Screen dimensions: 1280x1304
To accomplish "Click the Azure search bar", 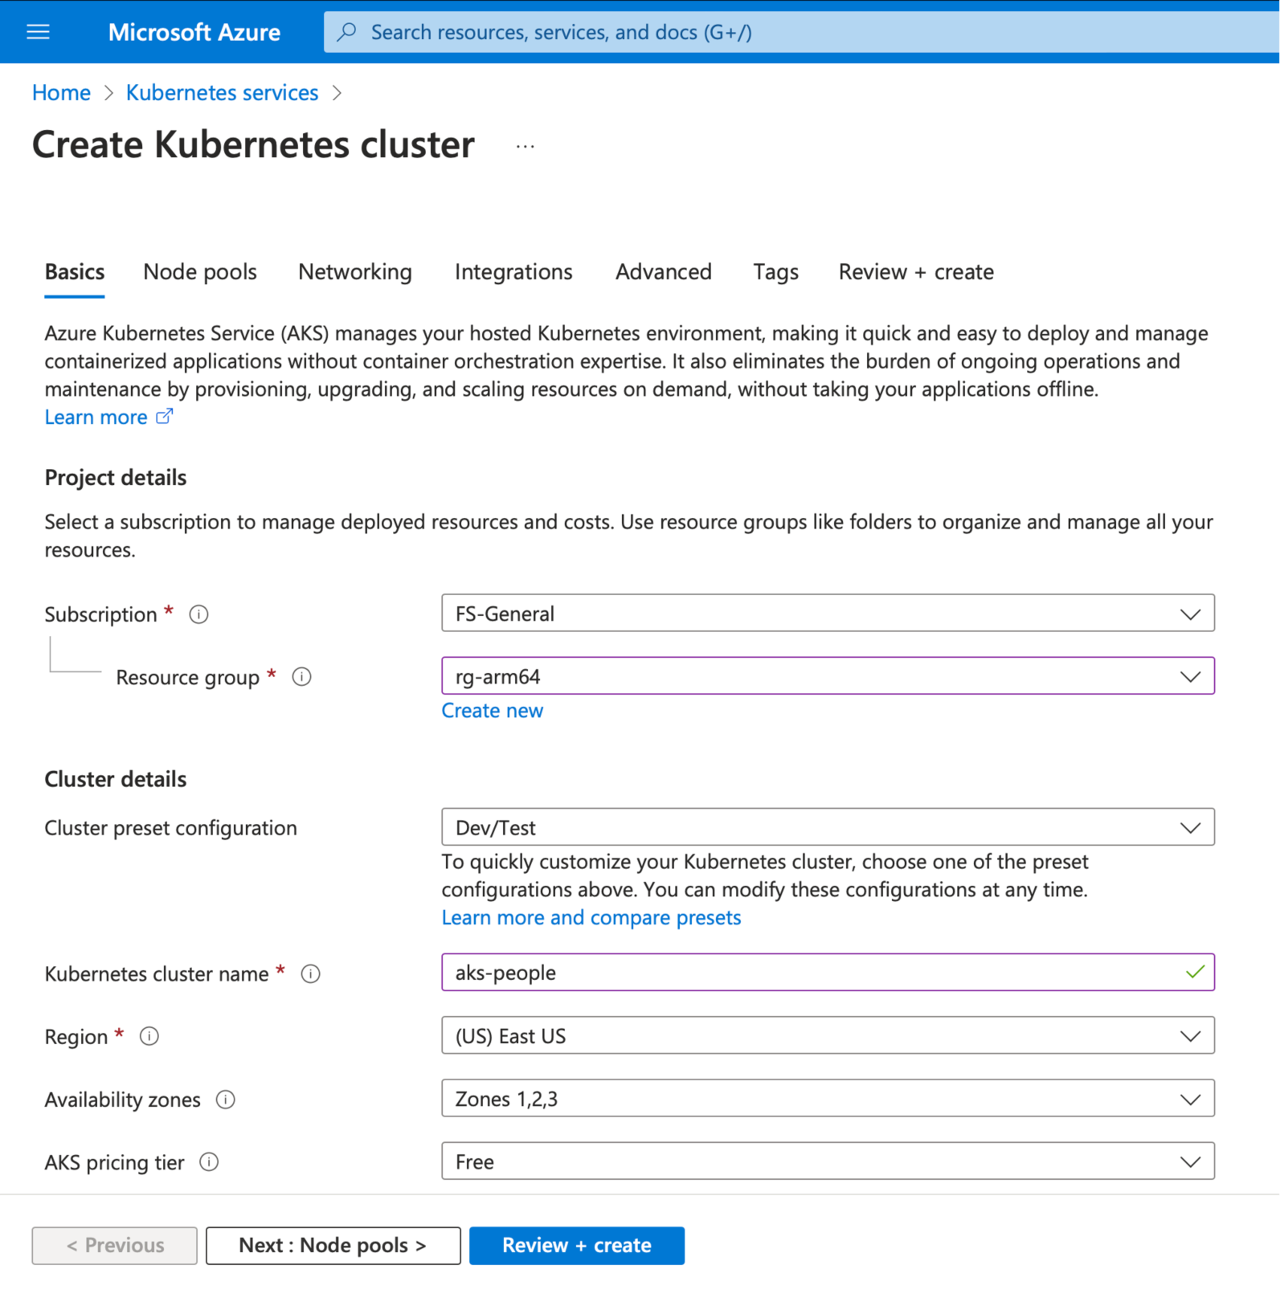I will pos(800,32).
